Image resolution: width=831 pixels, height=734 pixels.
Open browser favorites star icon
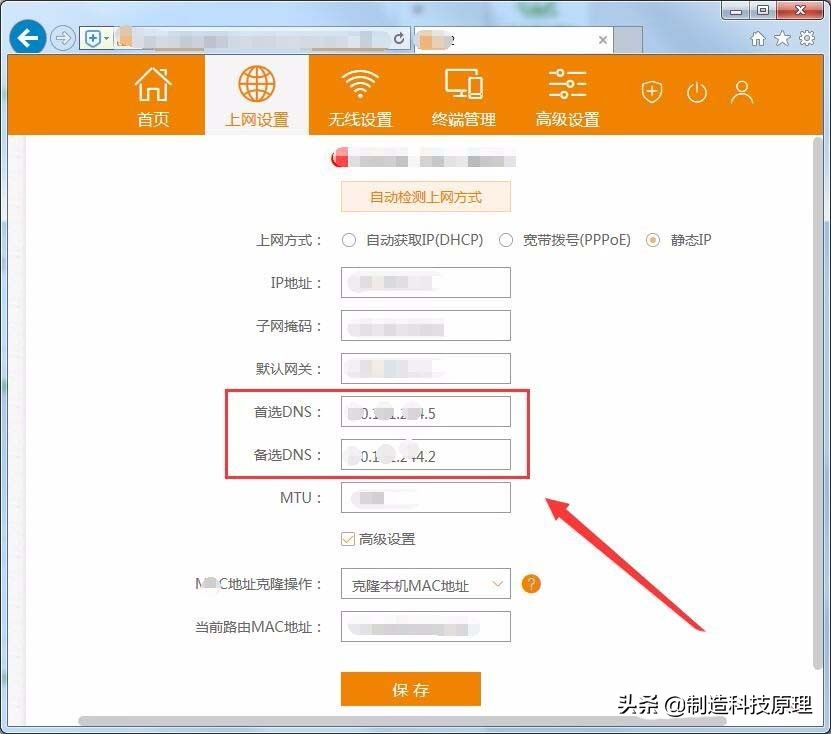(x=782, y=38)
